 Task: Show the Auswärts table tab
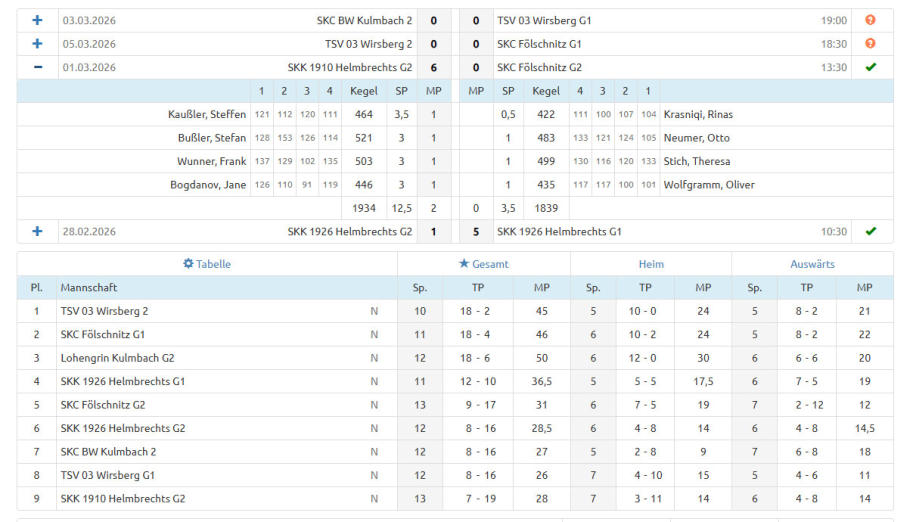(812, 264)
